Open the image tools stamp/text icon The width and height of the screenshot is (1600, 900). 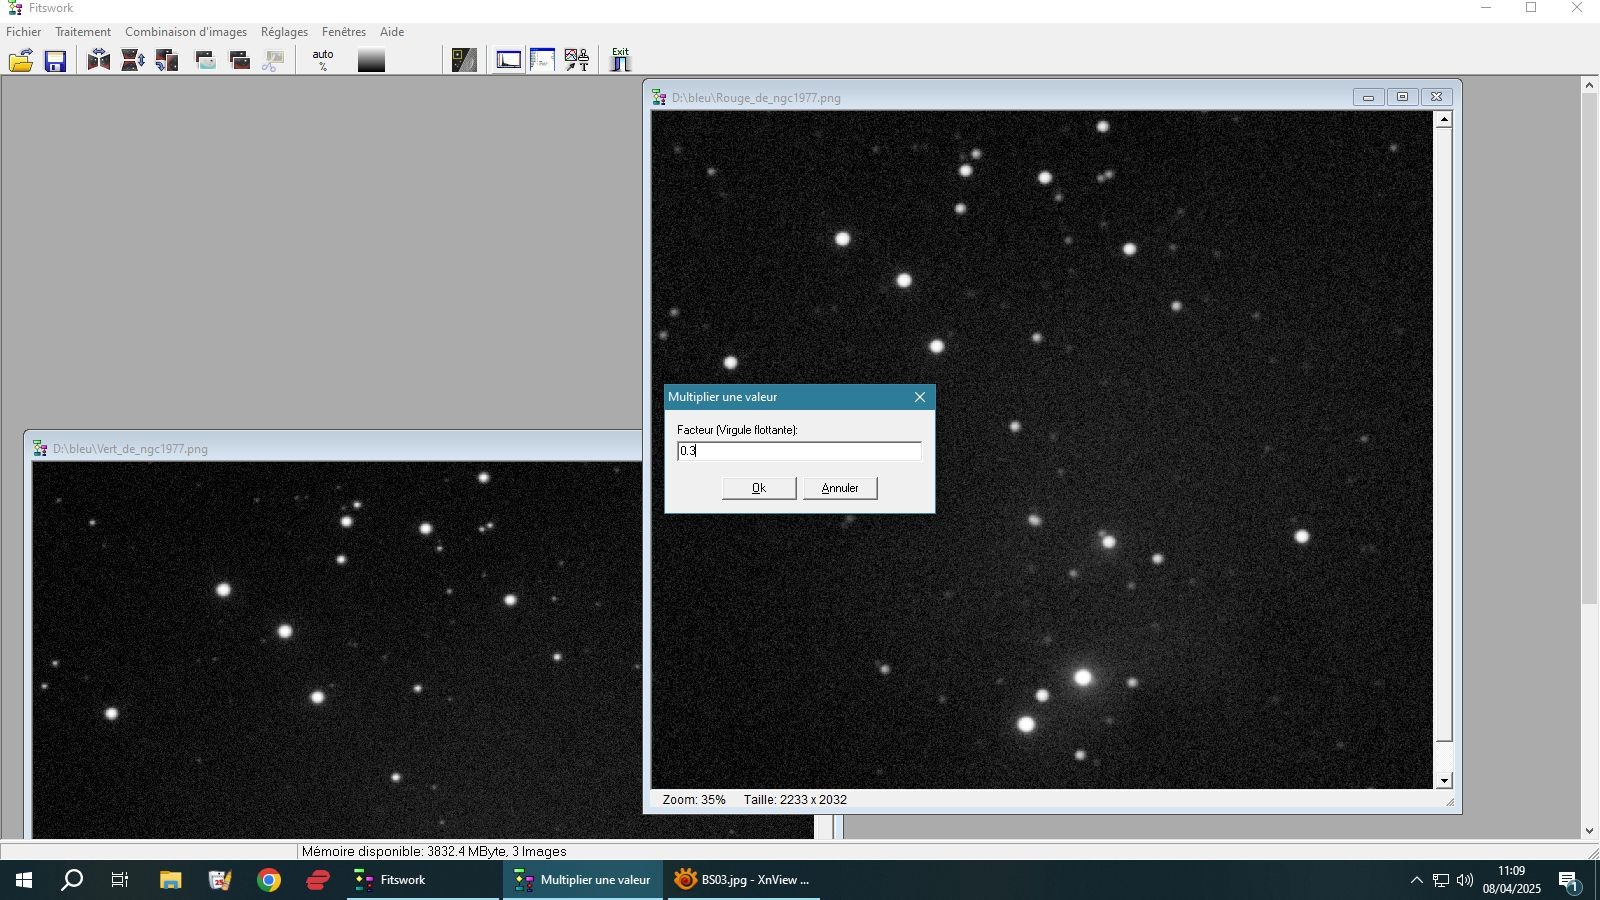pos(577,61)
